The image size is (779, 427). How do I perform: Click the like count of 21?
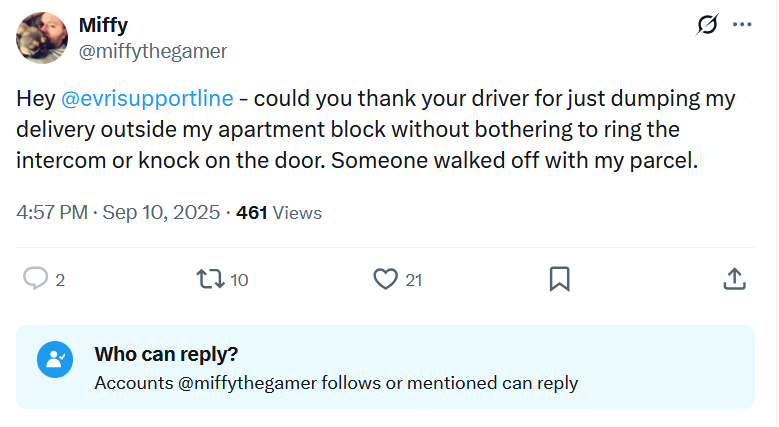tap(413, 280)
